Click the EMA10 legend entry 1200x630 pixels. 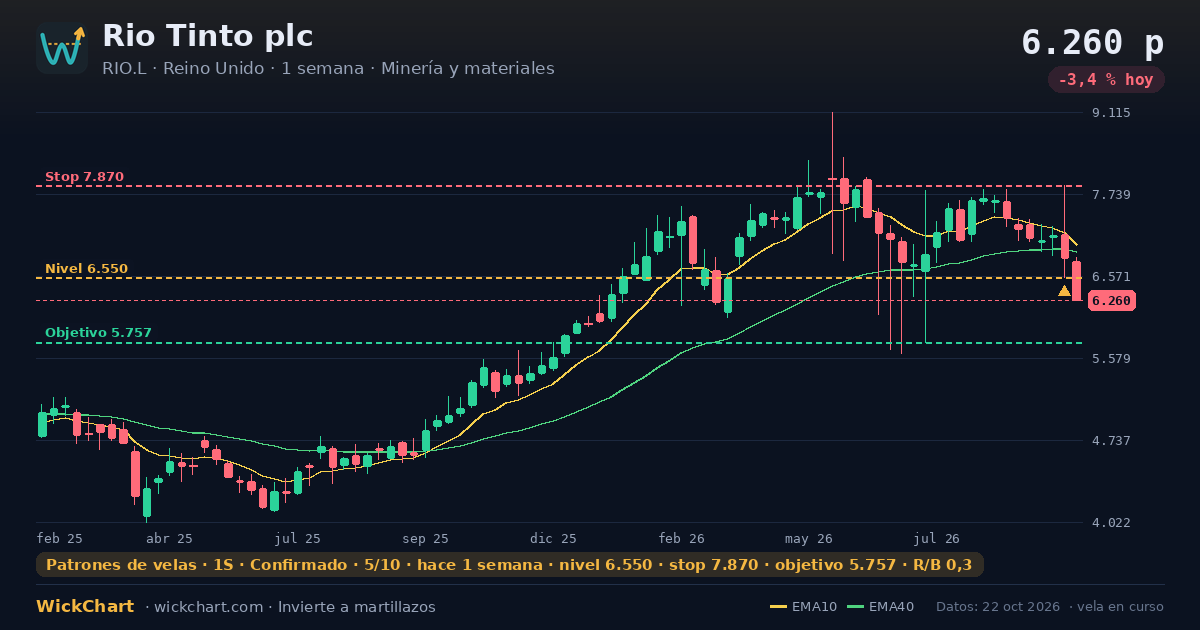[804, 607]
